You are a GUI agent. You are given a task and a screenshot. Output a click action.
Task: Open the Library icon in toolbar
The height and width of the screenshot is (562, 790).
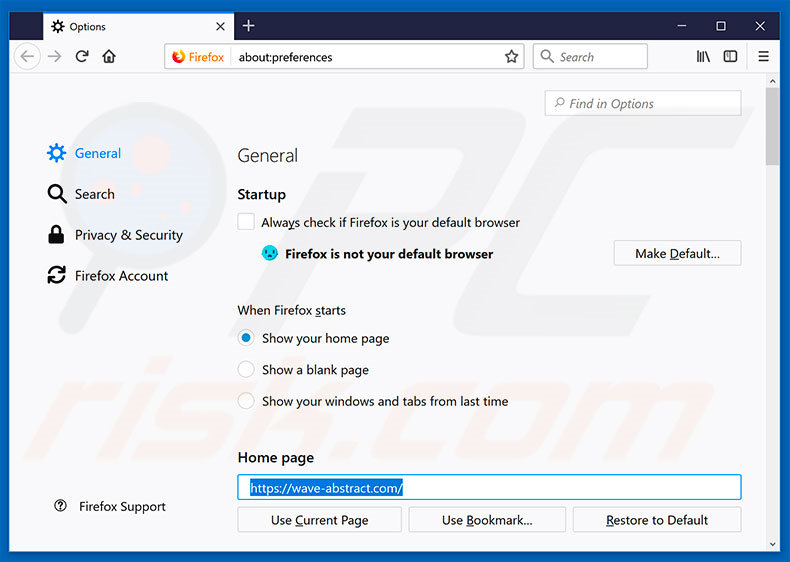[704, 57]
